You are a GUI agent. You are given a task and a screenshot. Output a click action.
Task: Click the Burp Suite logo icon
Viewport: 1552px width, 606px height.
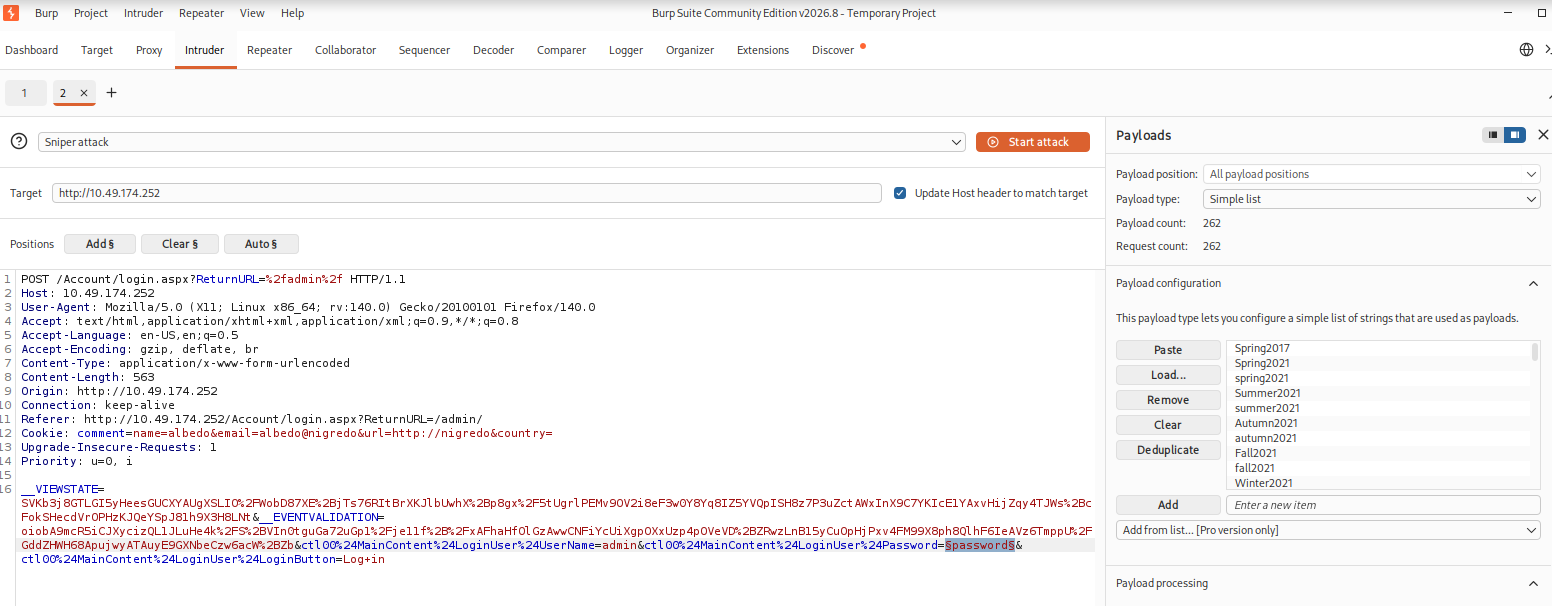pyautogui.click(x=11, y=13)
